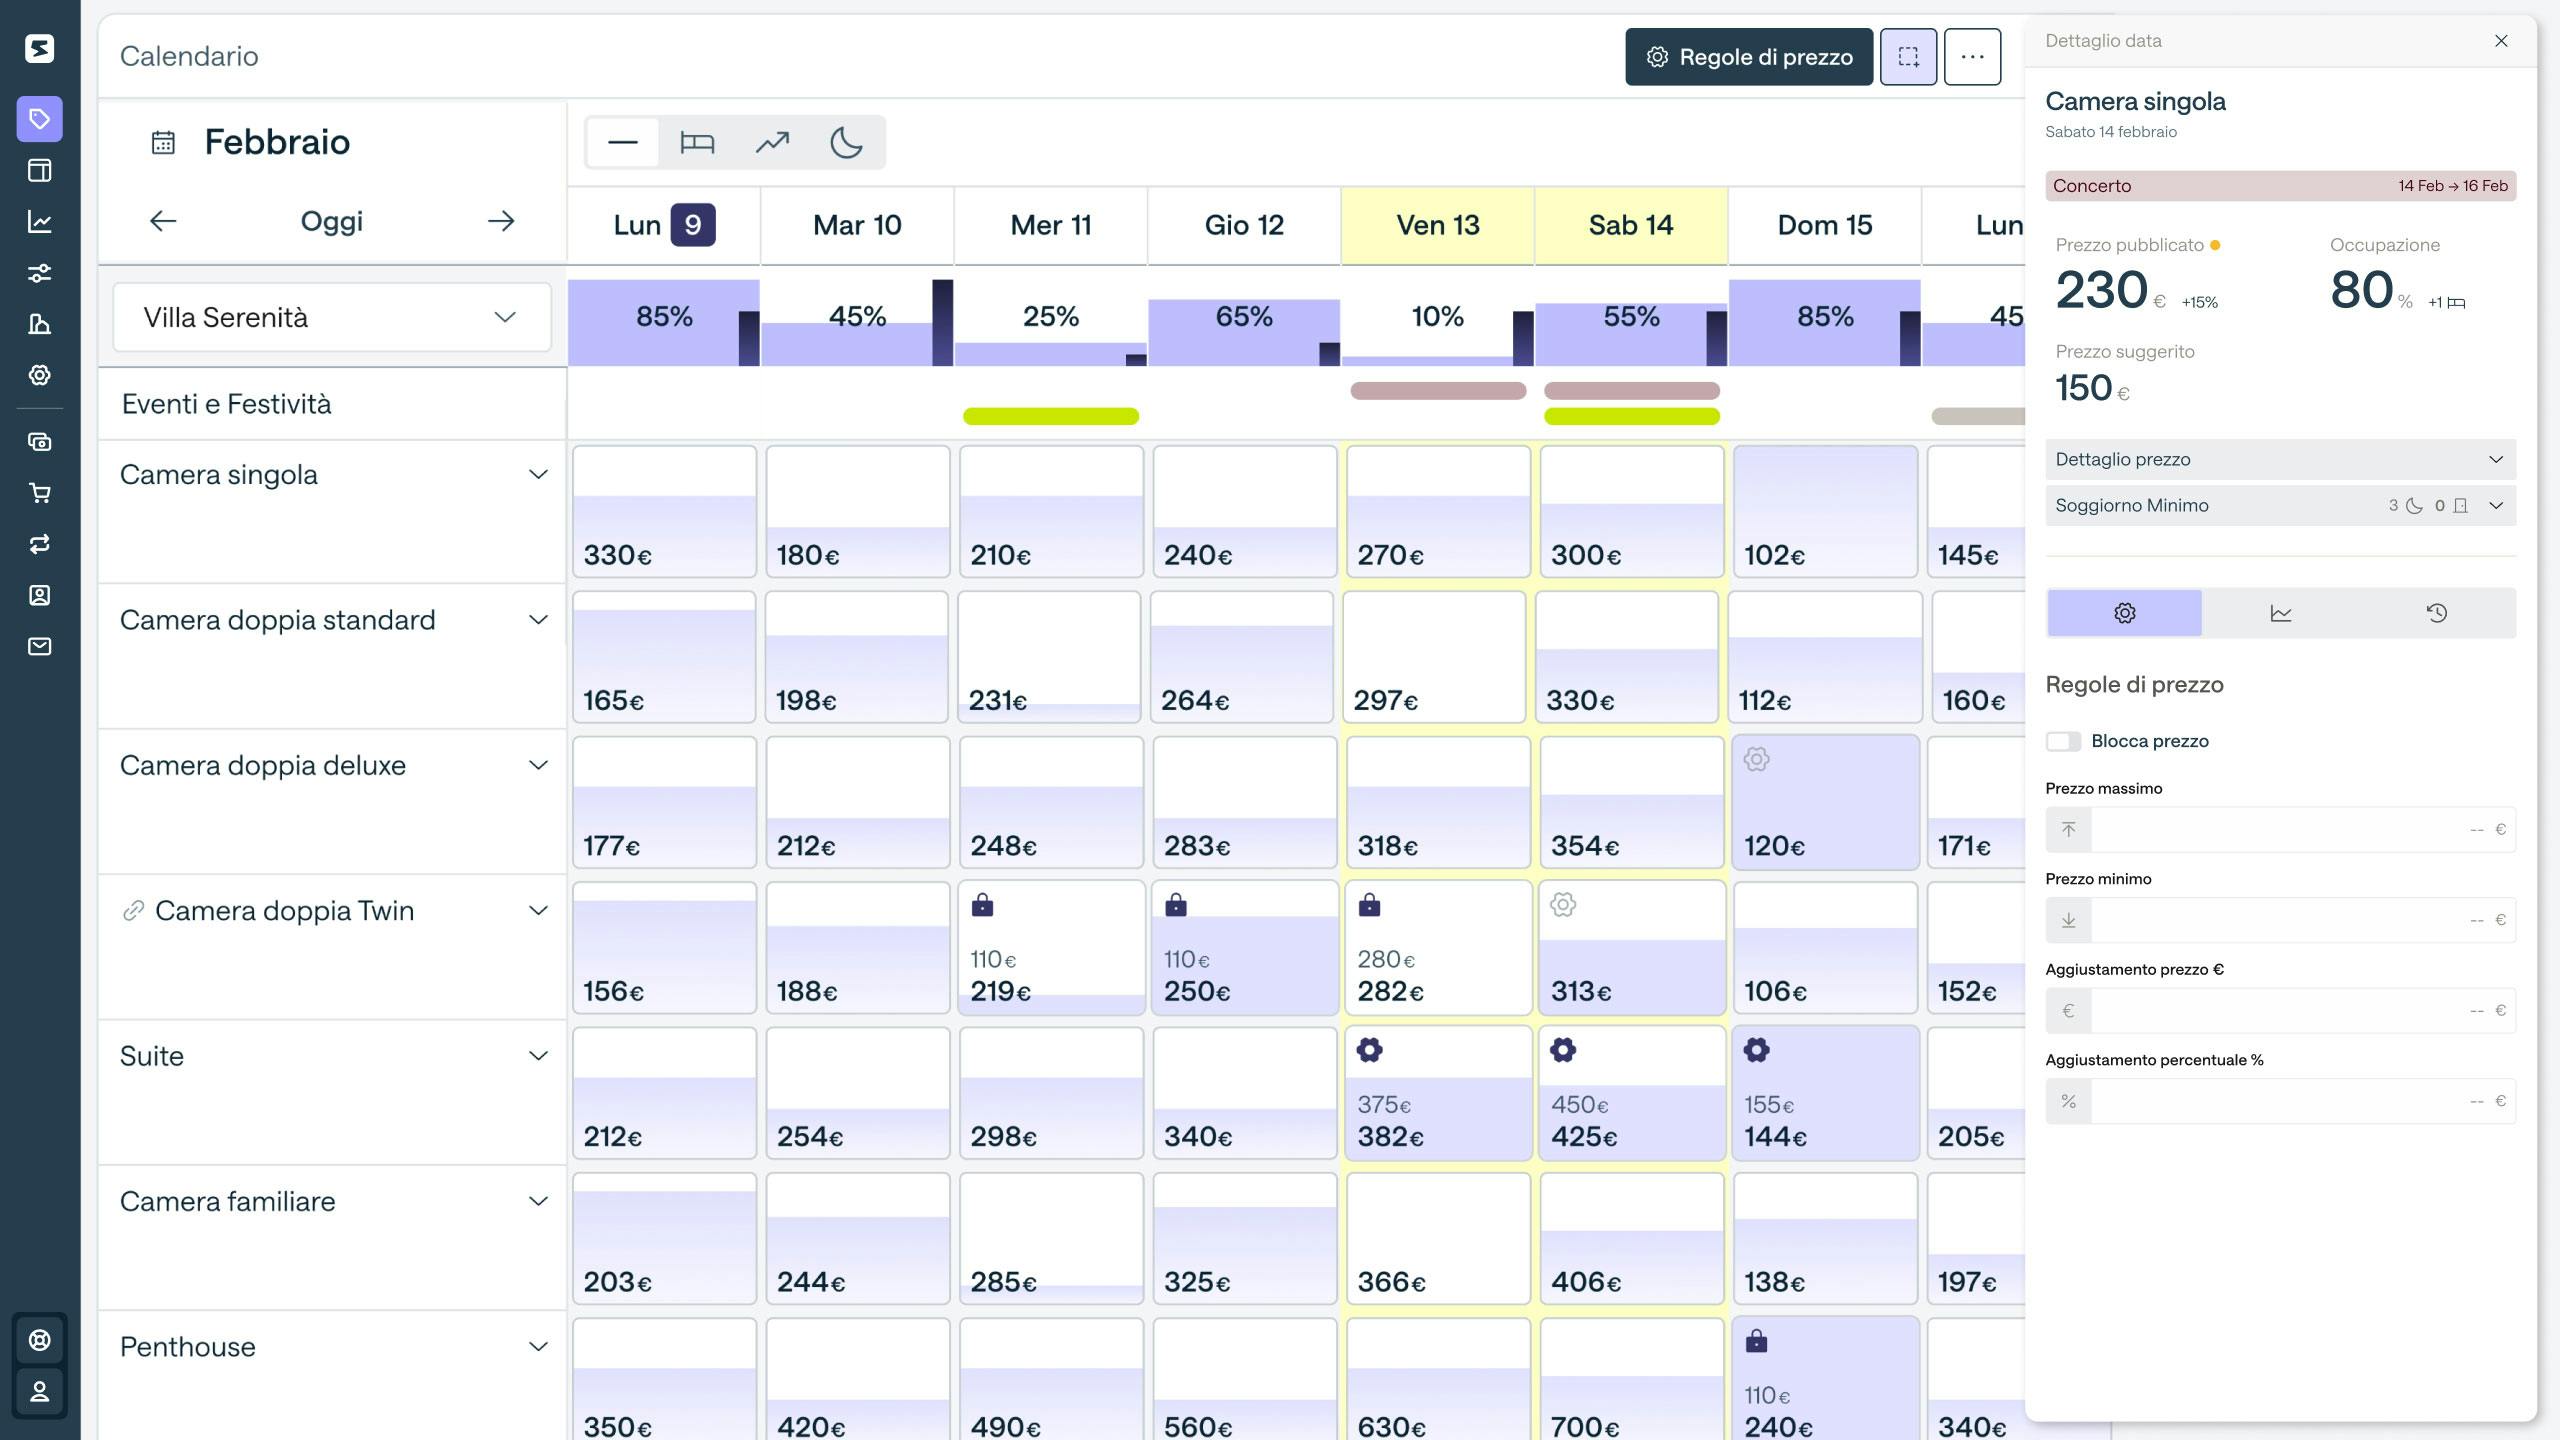This screenshot has height=1440, width=2560.
Task: Select Penthouse 700€ cell on Sab 14
Action: coord(1631,1380)
